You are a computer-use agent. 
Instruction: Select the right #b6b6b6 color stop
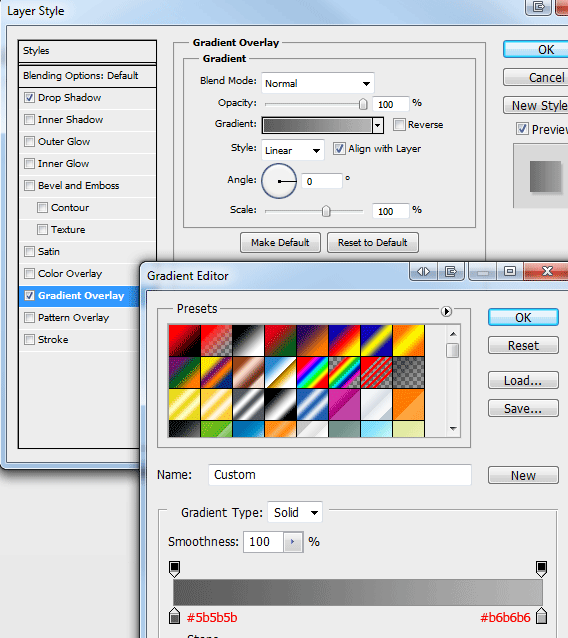541,616
